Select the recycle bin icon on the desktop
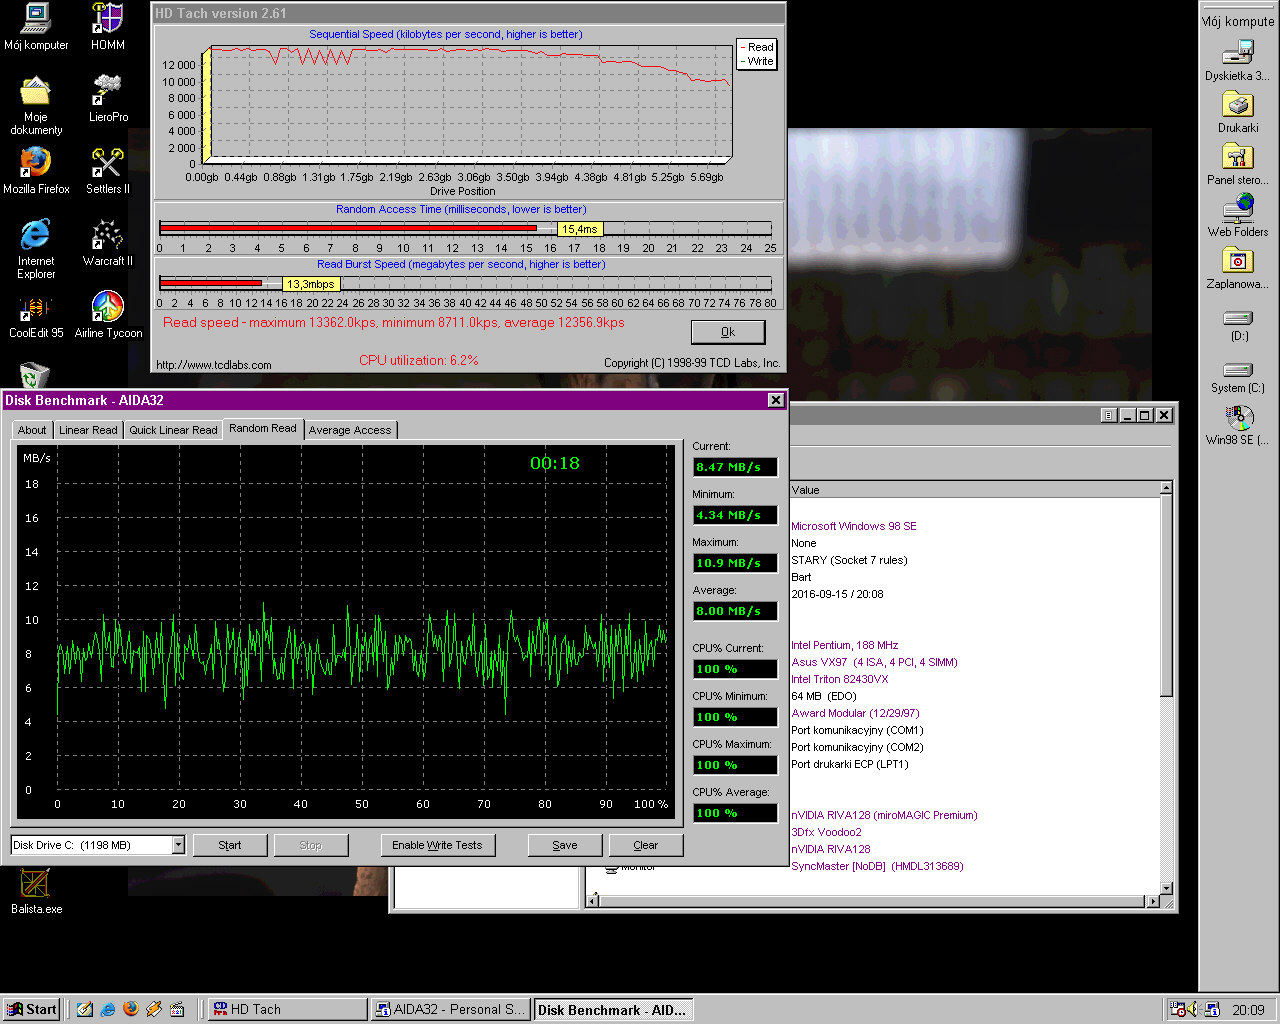1280x1024 pixels. tap(34, 376)
